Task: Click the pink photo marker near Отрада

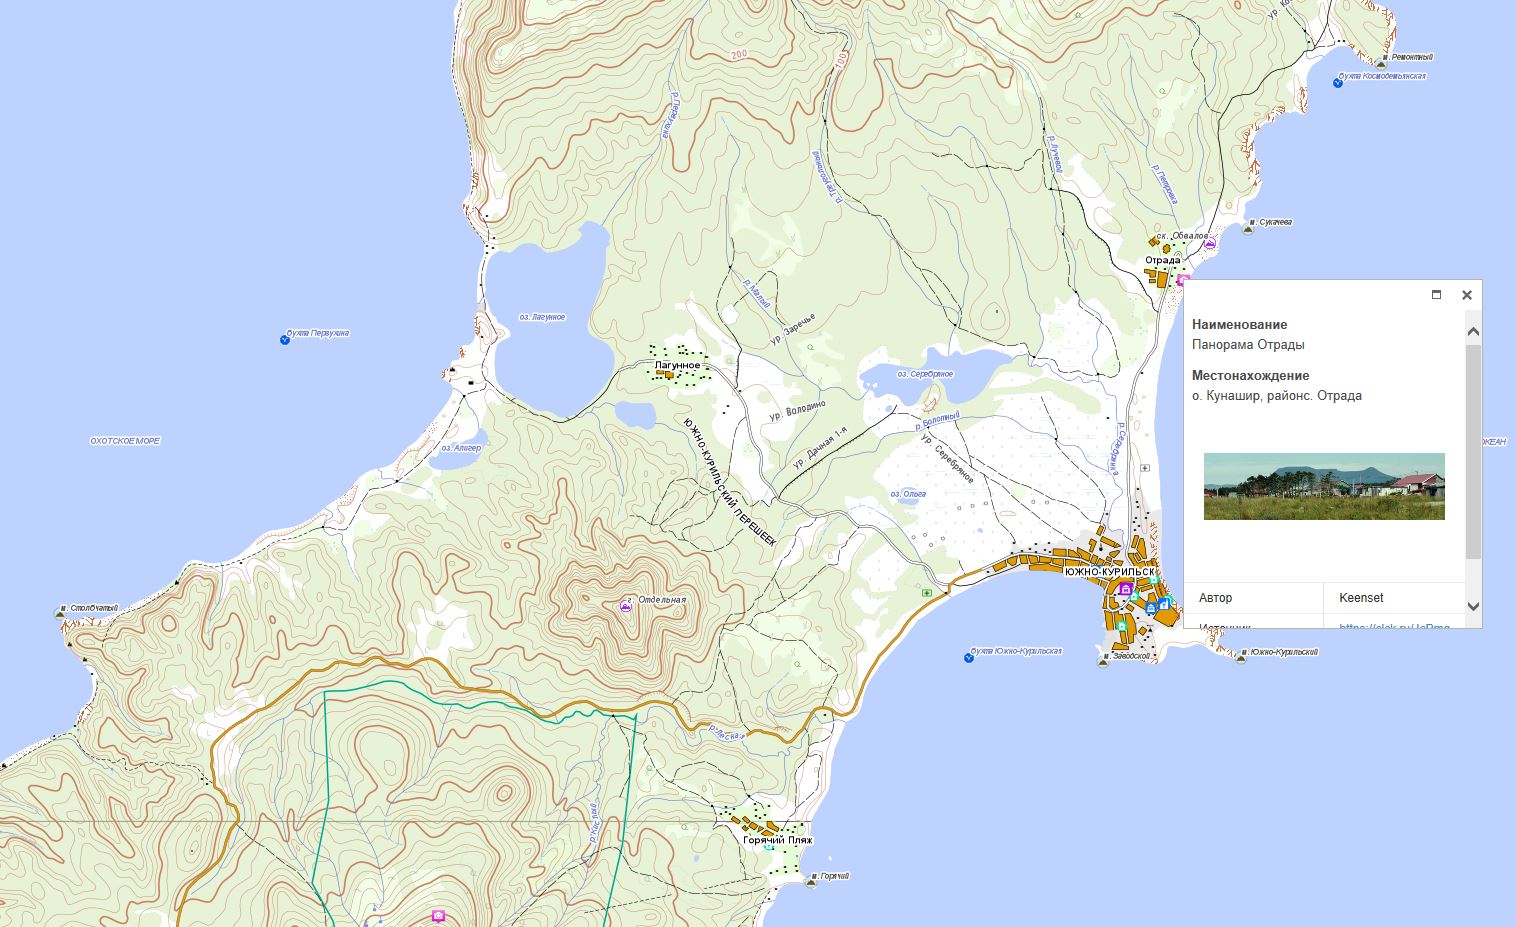Action: click(x=1181, y=281)
